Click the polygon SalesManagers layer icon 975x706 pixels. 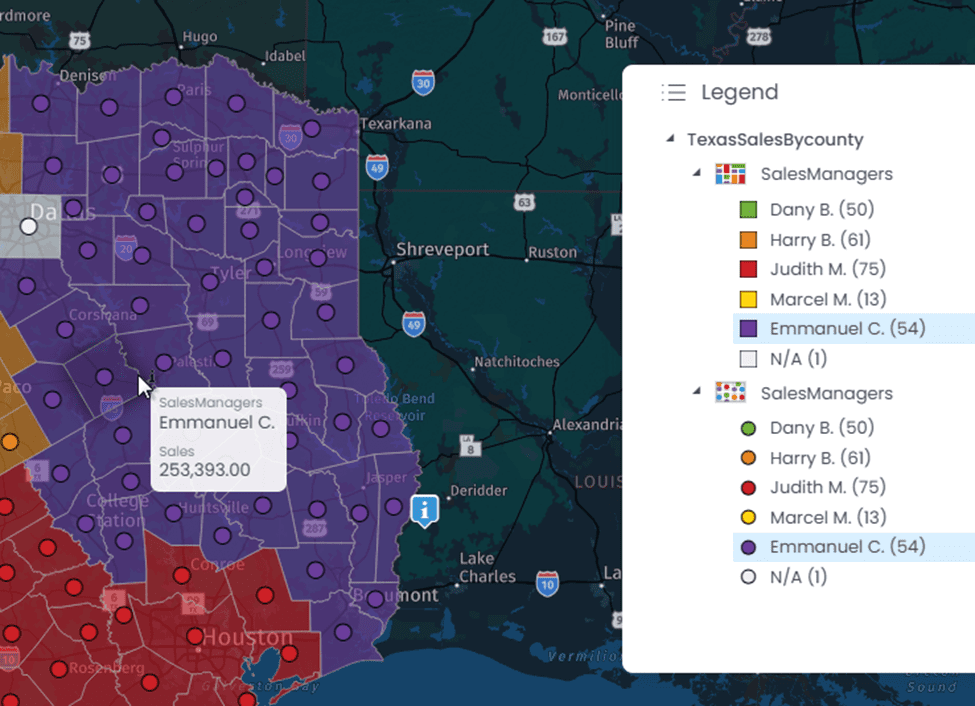click(x=730, y=174)
